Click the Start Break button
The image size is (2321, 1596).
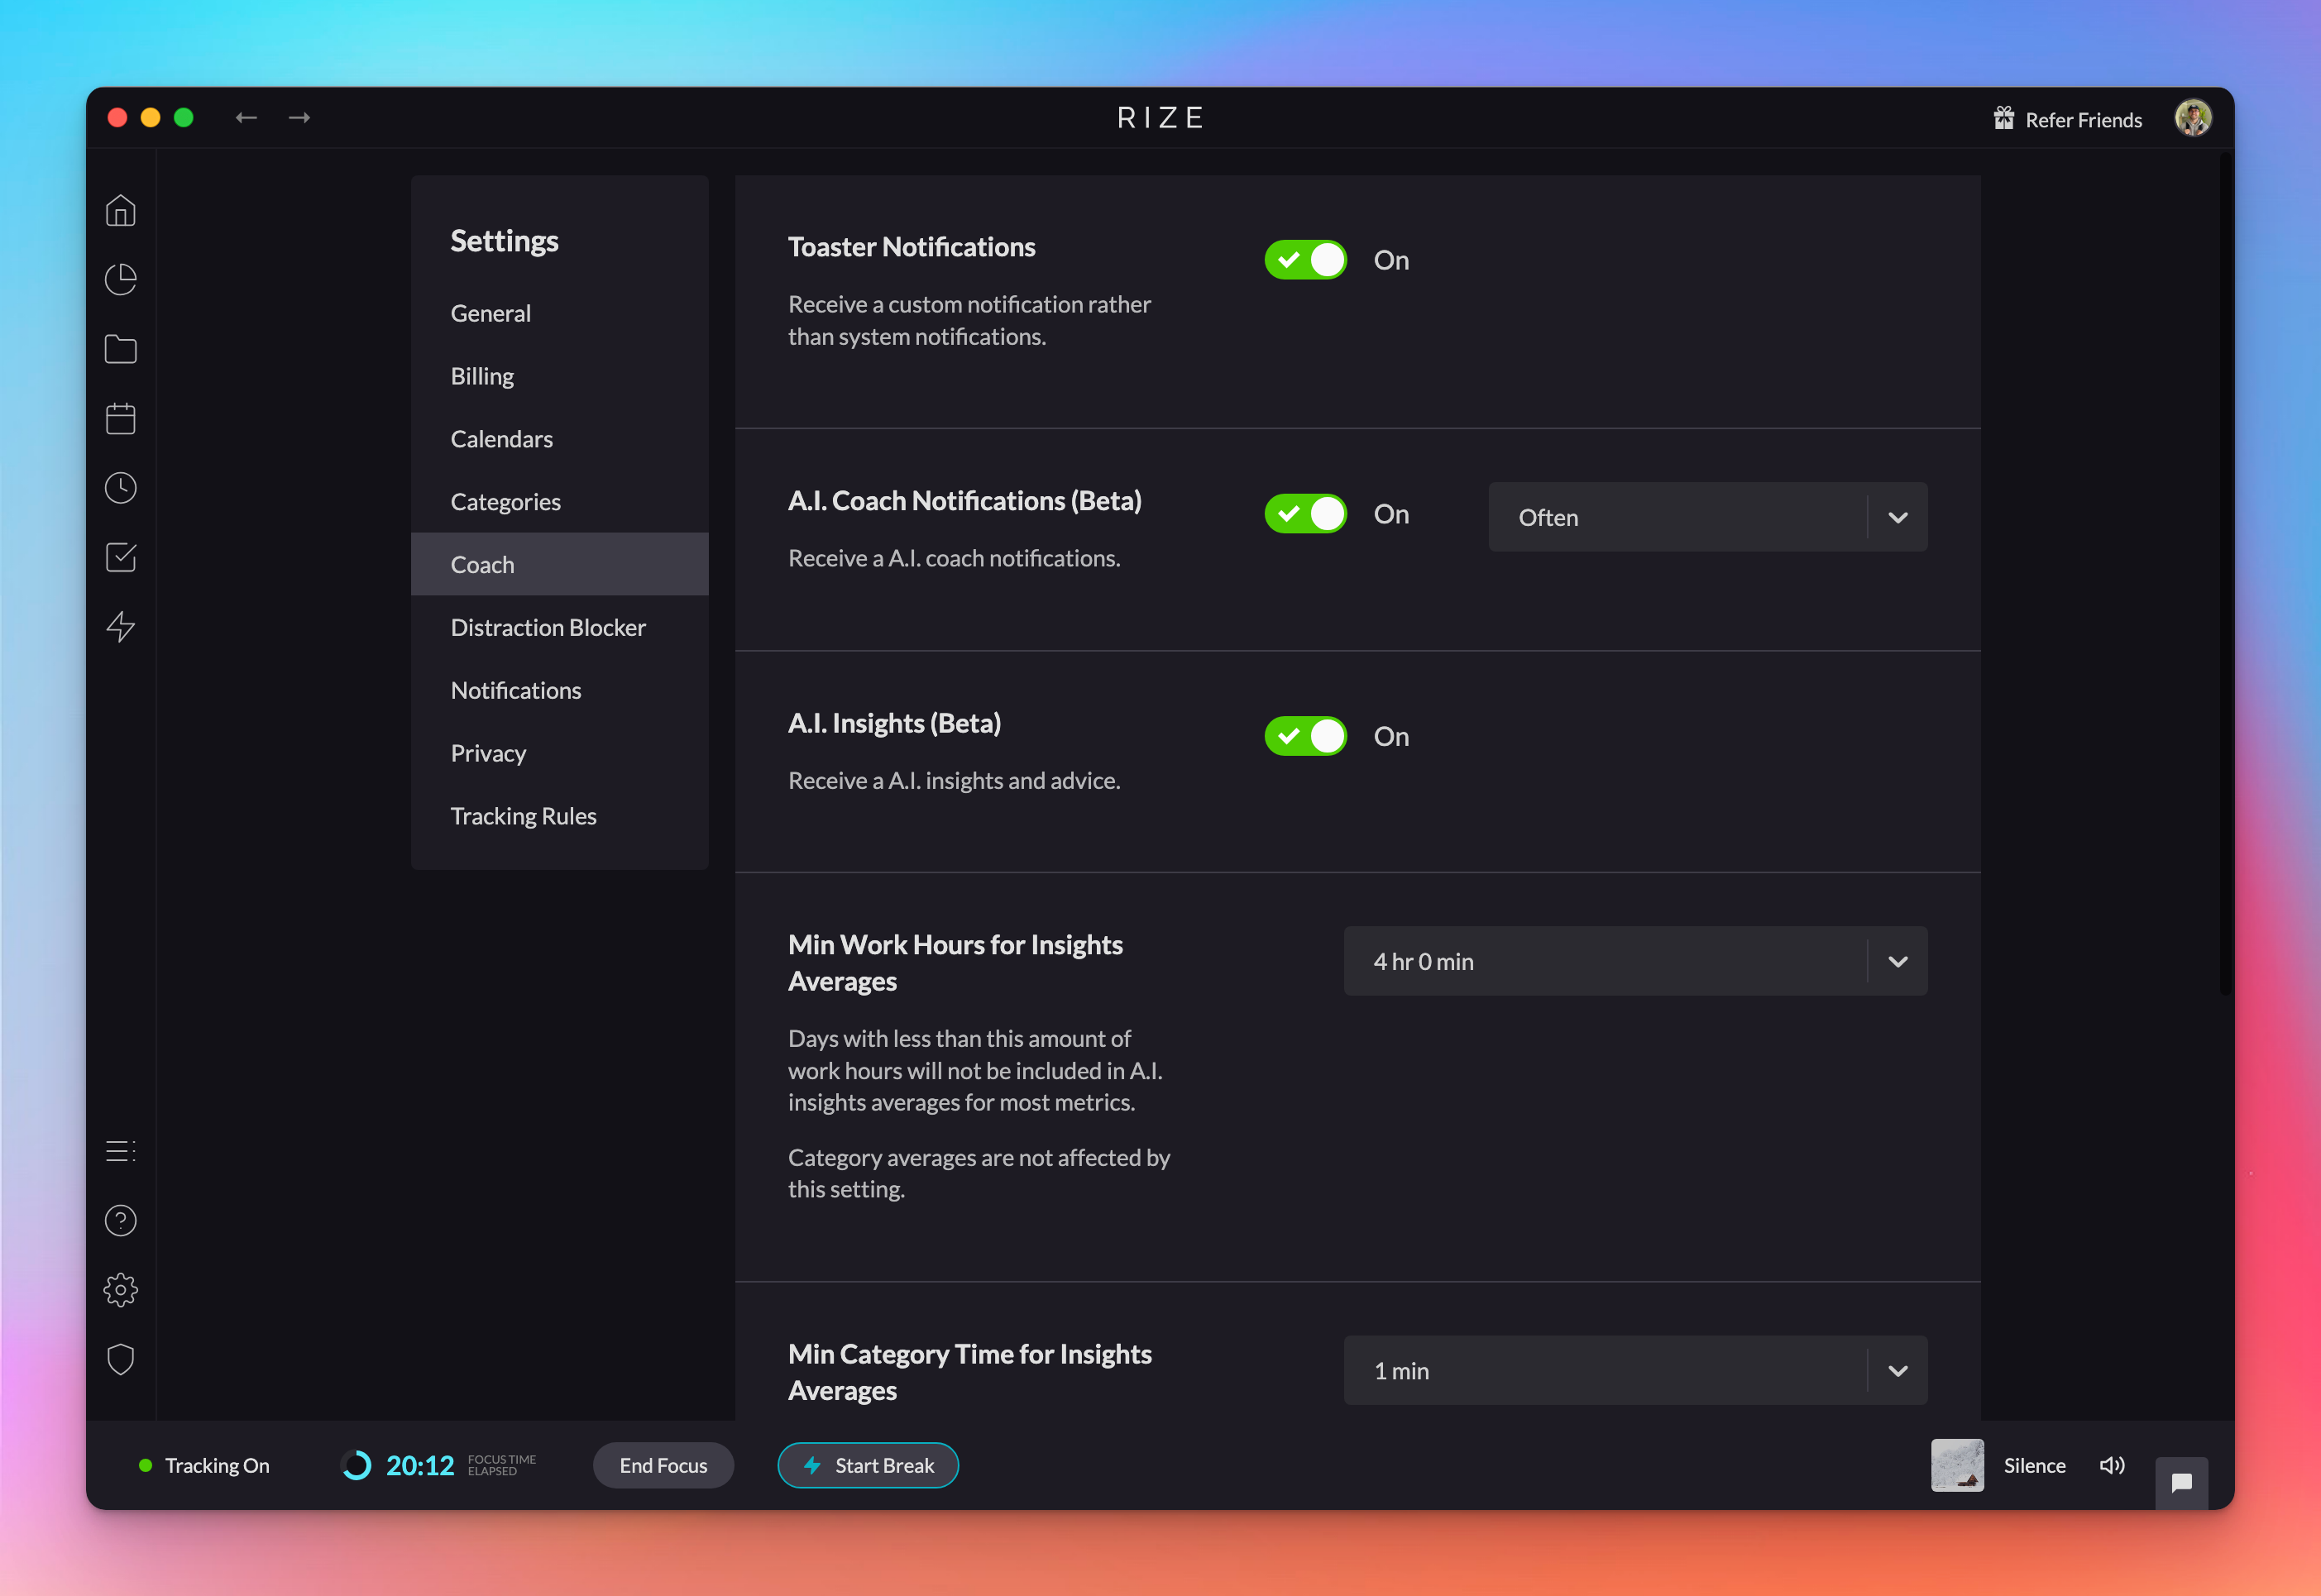point(868,1466)
